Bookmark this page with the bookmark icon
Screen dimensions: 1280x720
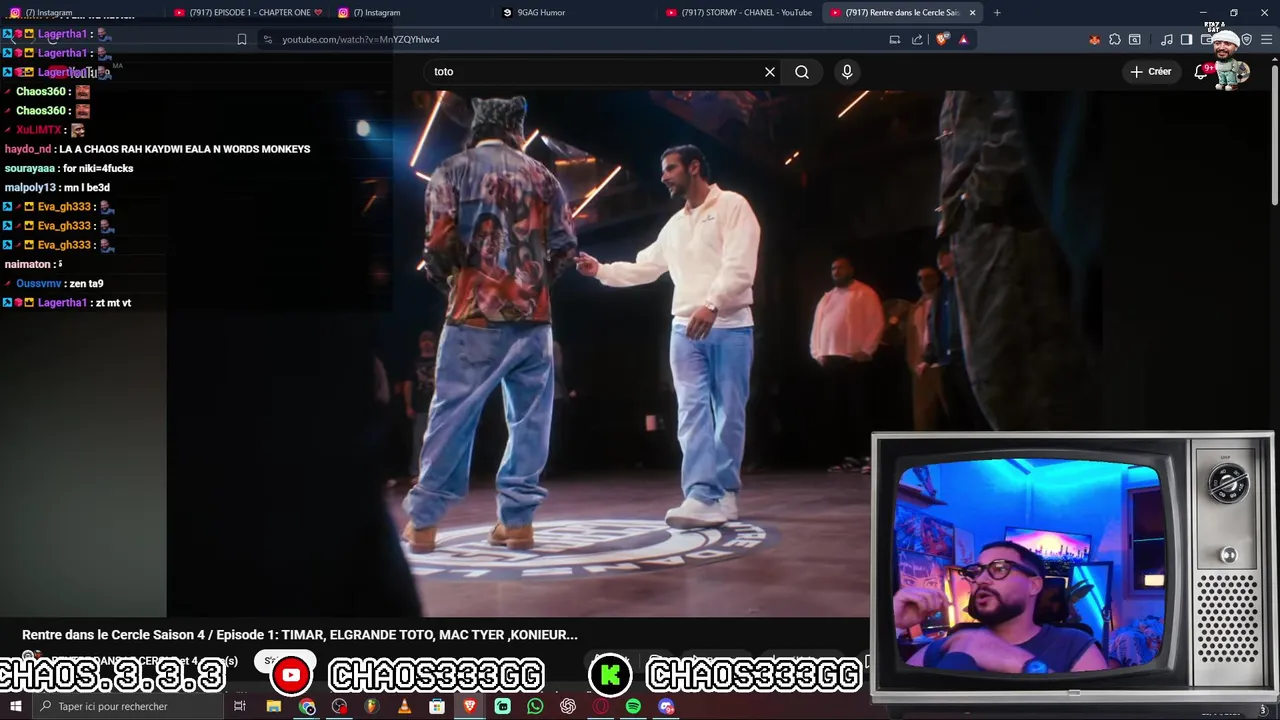pos(242,40)
